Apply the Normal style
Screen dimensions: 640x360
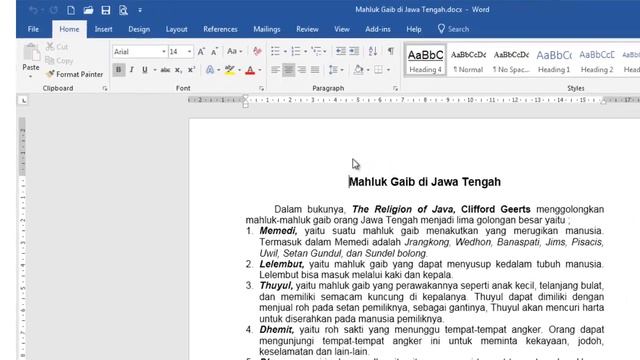[468, 60]
